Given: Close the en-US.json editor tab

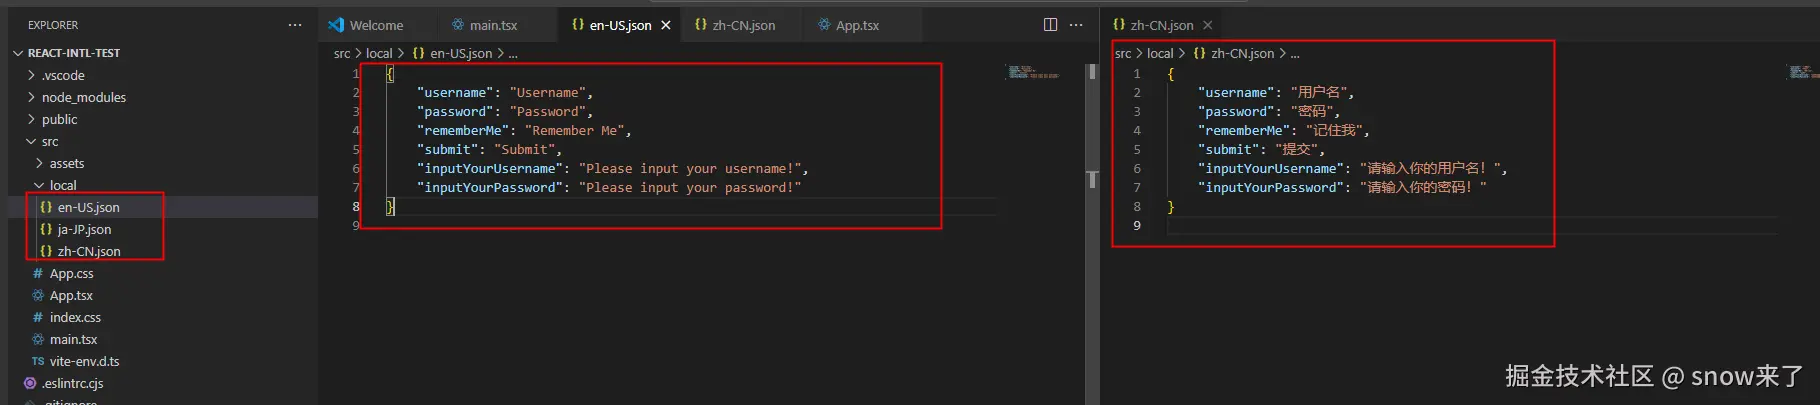Looking at the screenshot, I should click(666, 25).
